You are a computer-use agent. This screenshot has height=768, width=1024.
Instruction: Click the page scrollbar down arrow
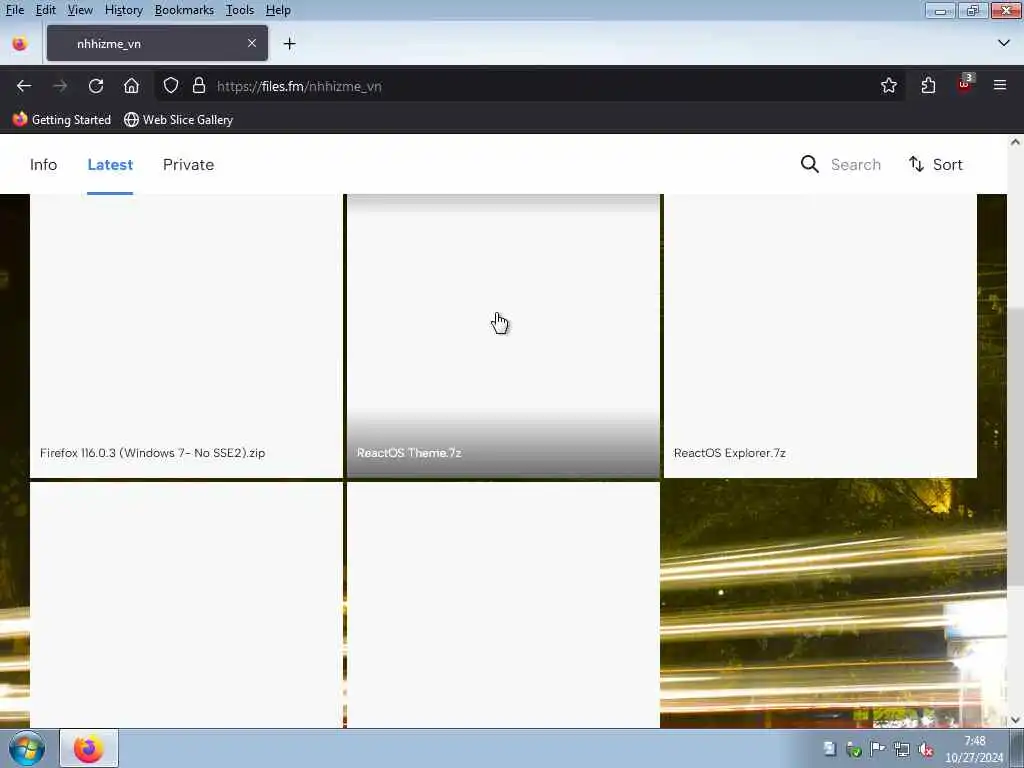pos(1015,720)
